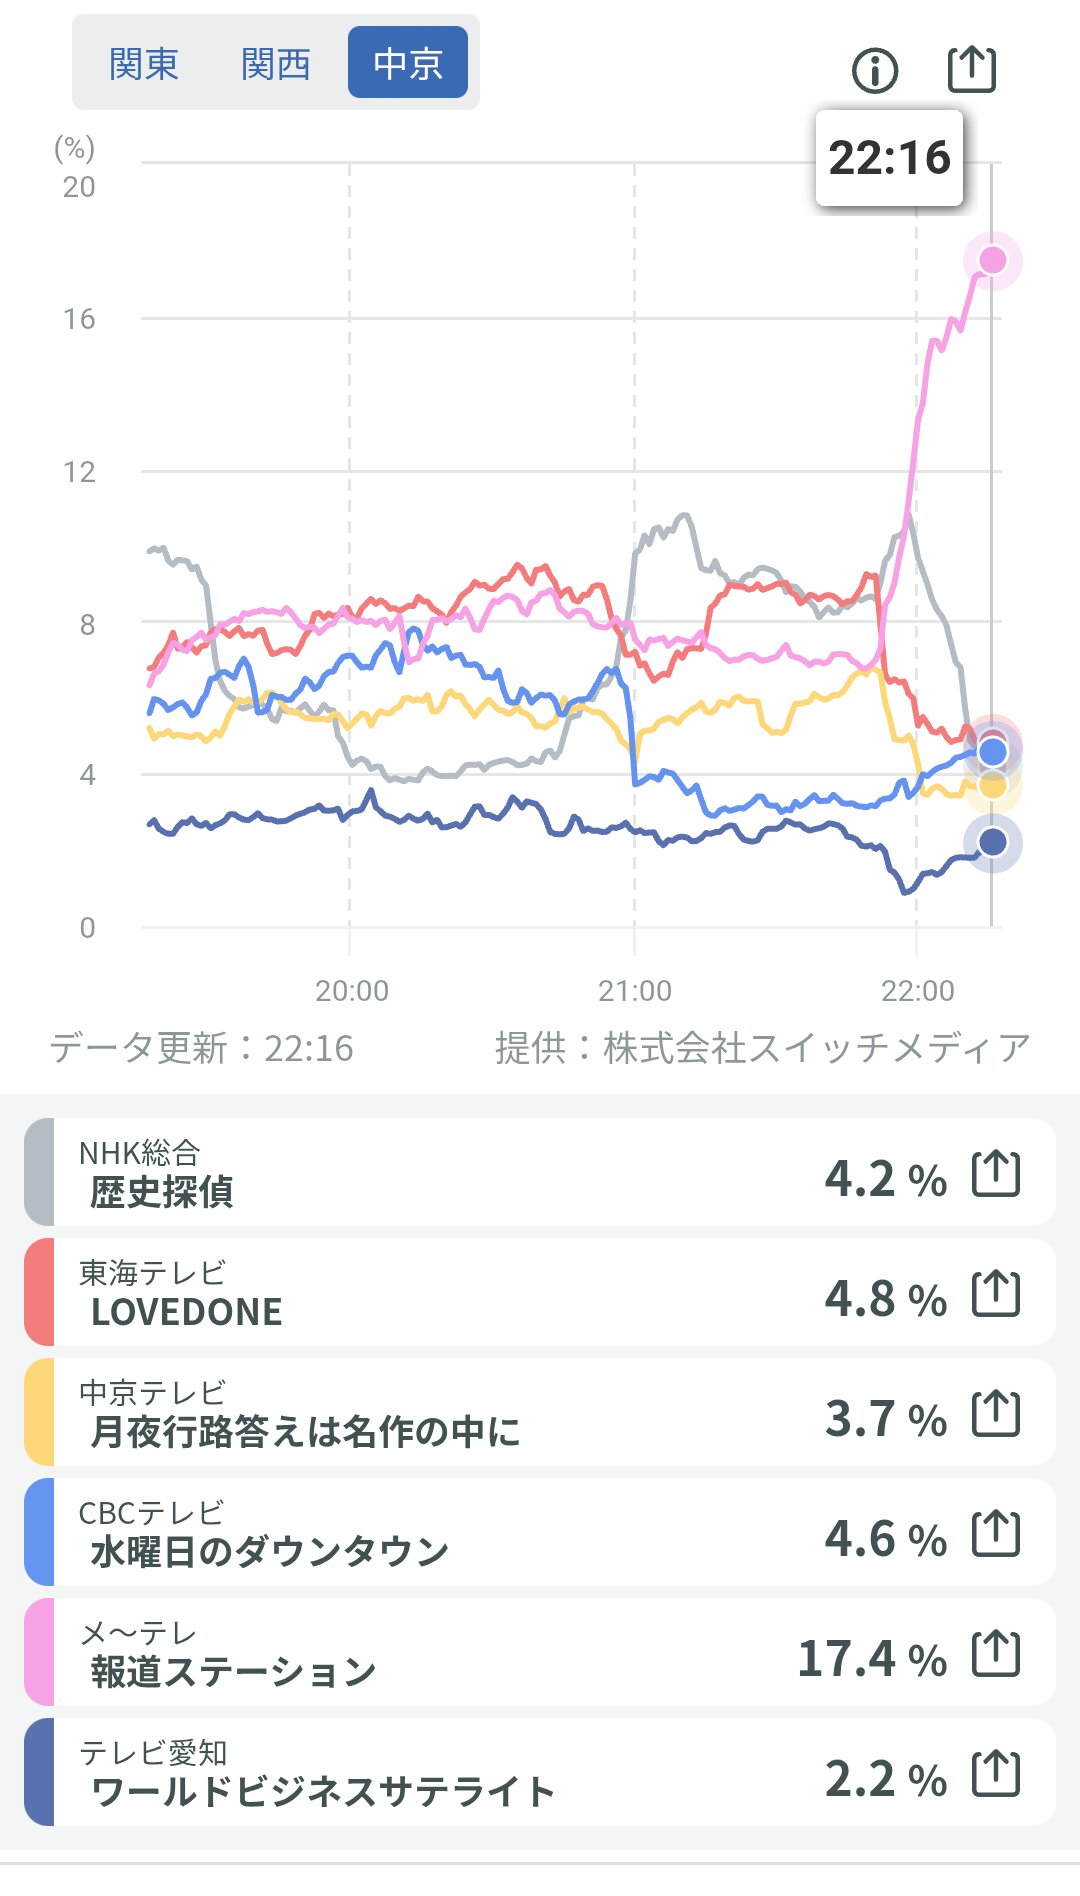Click the 21:00 time axis label
This screenshot has height=1896, width=1080.
(x=635, y=991)
